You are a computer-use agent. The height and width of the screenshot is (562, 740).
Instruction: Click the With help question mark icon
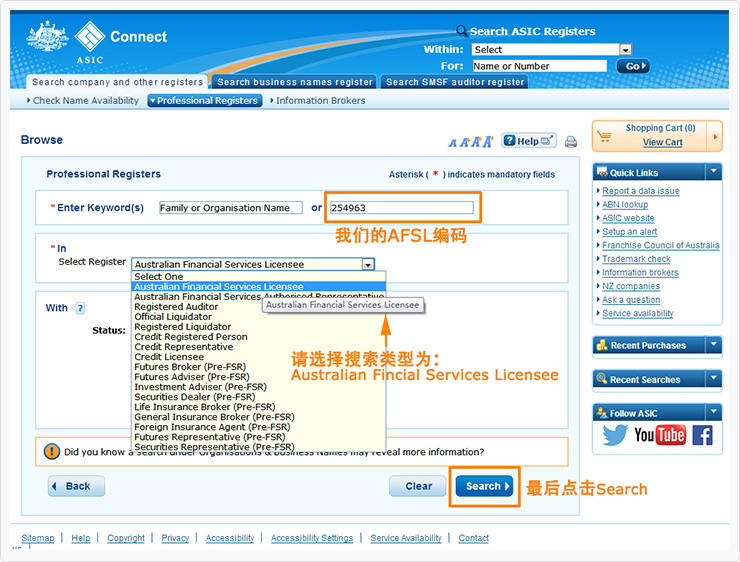click(79, 308)
